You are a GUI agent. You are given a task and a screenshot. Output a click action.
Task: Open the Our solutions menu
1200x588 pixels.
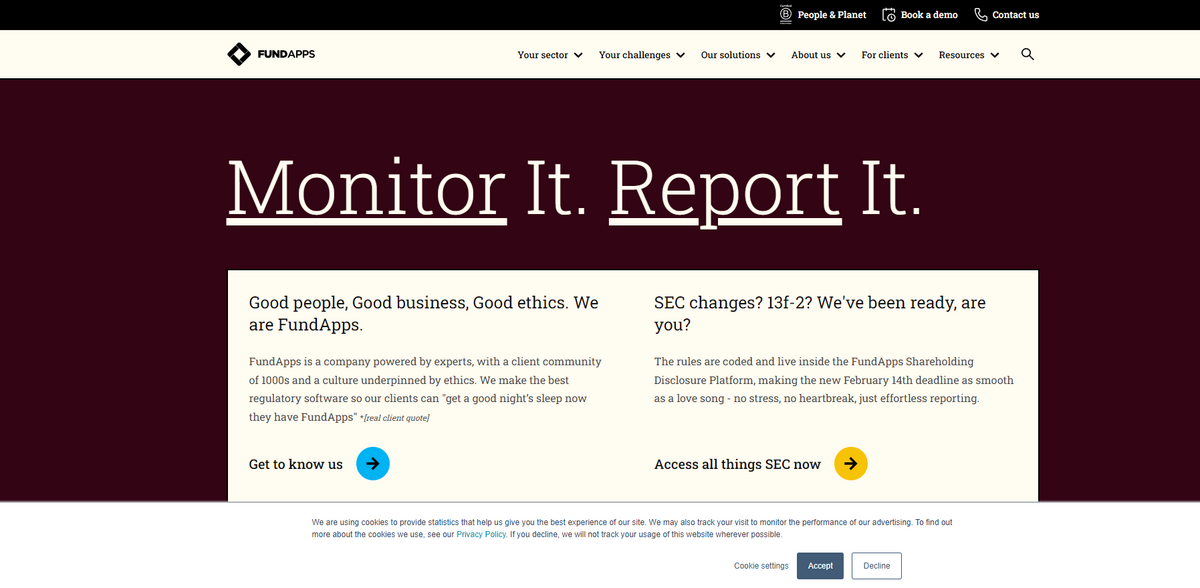click(738, 55)
